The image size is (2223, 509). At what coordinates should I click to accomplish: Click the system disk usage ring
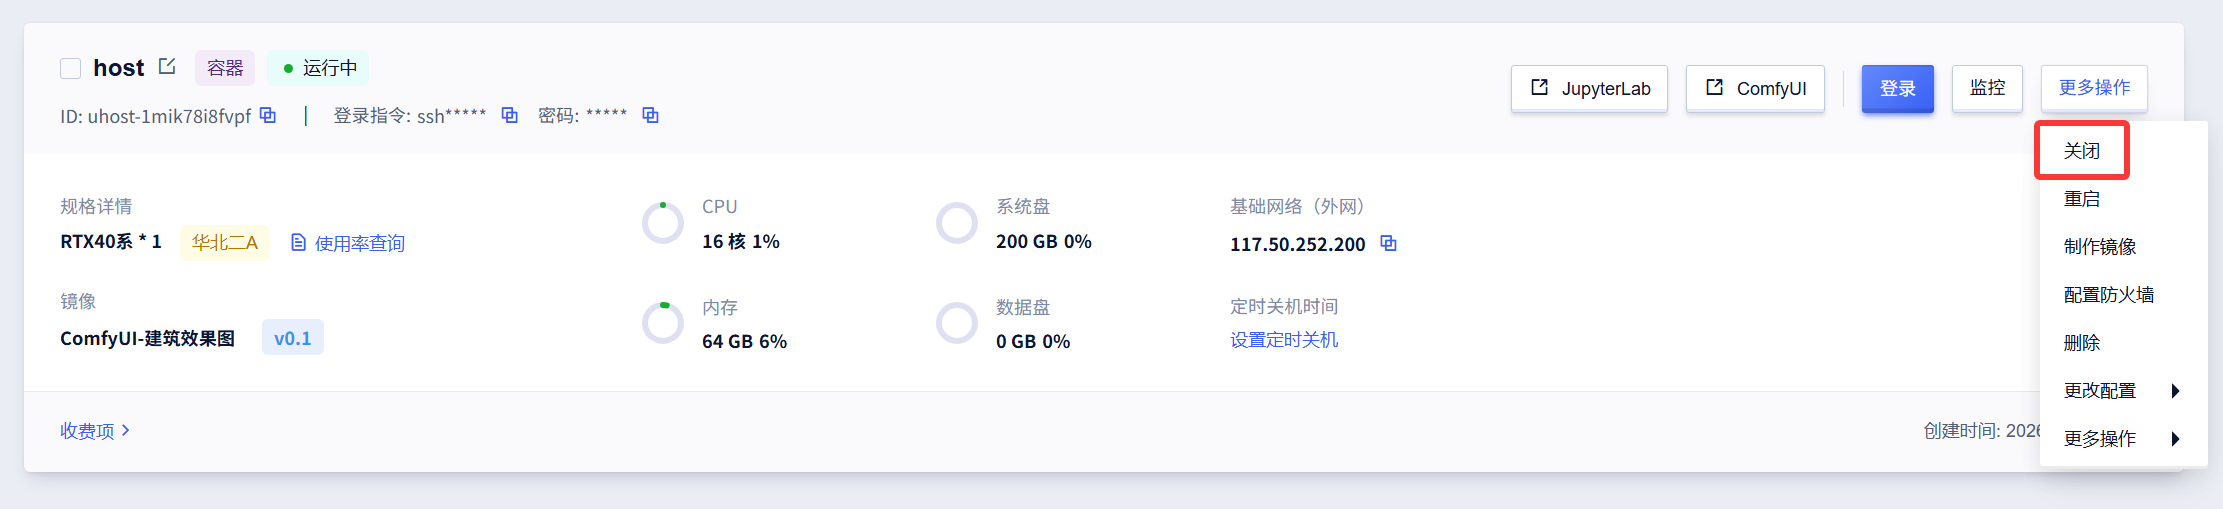click(957, 223)
